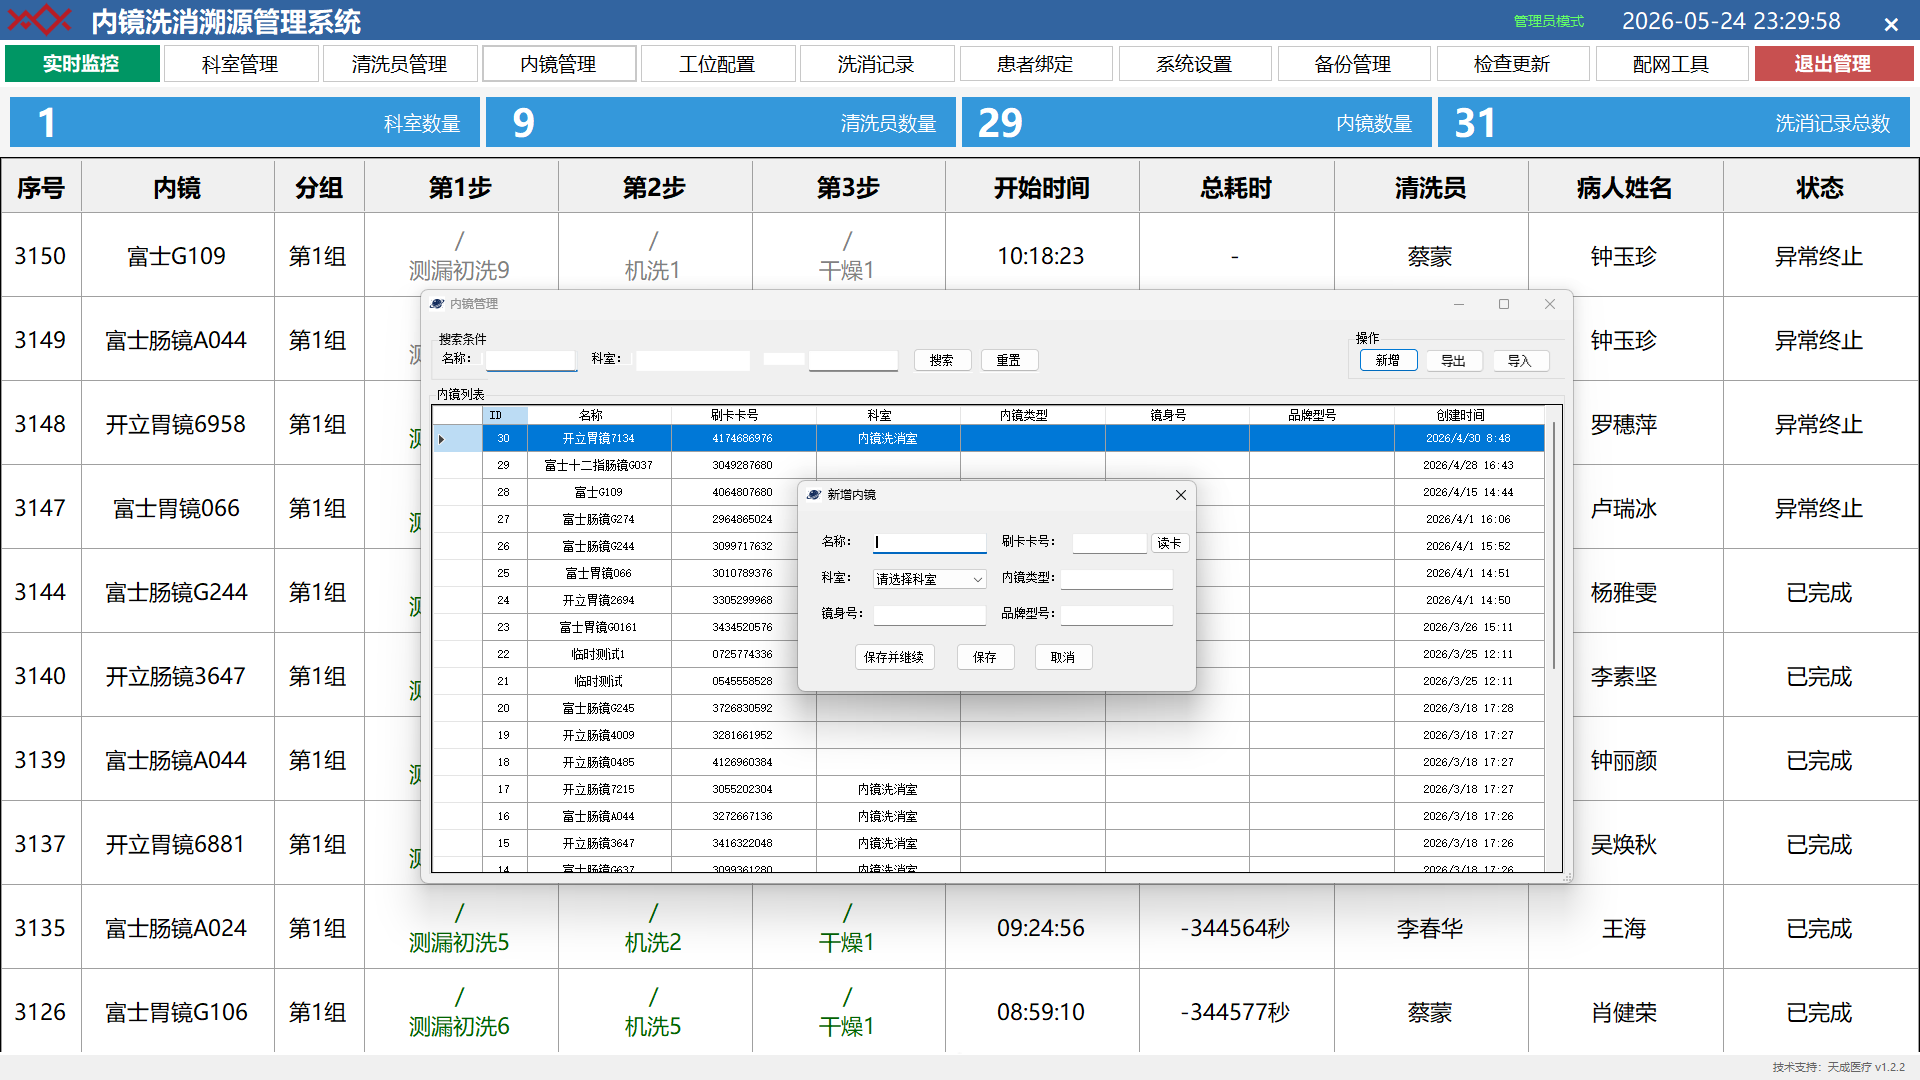The width and height of the screenshot is (1920, 1080).
Task: Click the row selector arrow for ID 30
Action: click(441, 439)
